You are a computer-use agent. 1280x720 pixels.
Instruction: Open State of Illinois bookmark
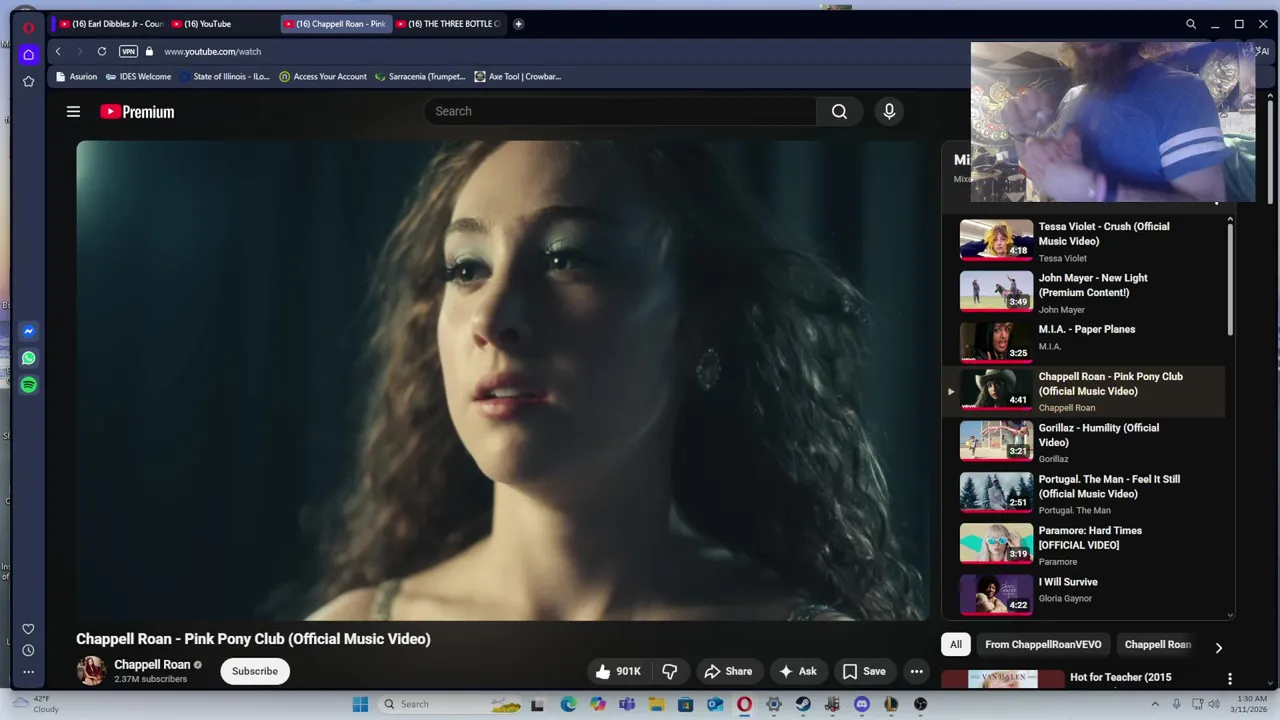225,77
